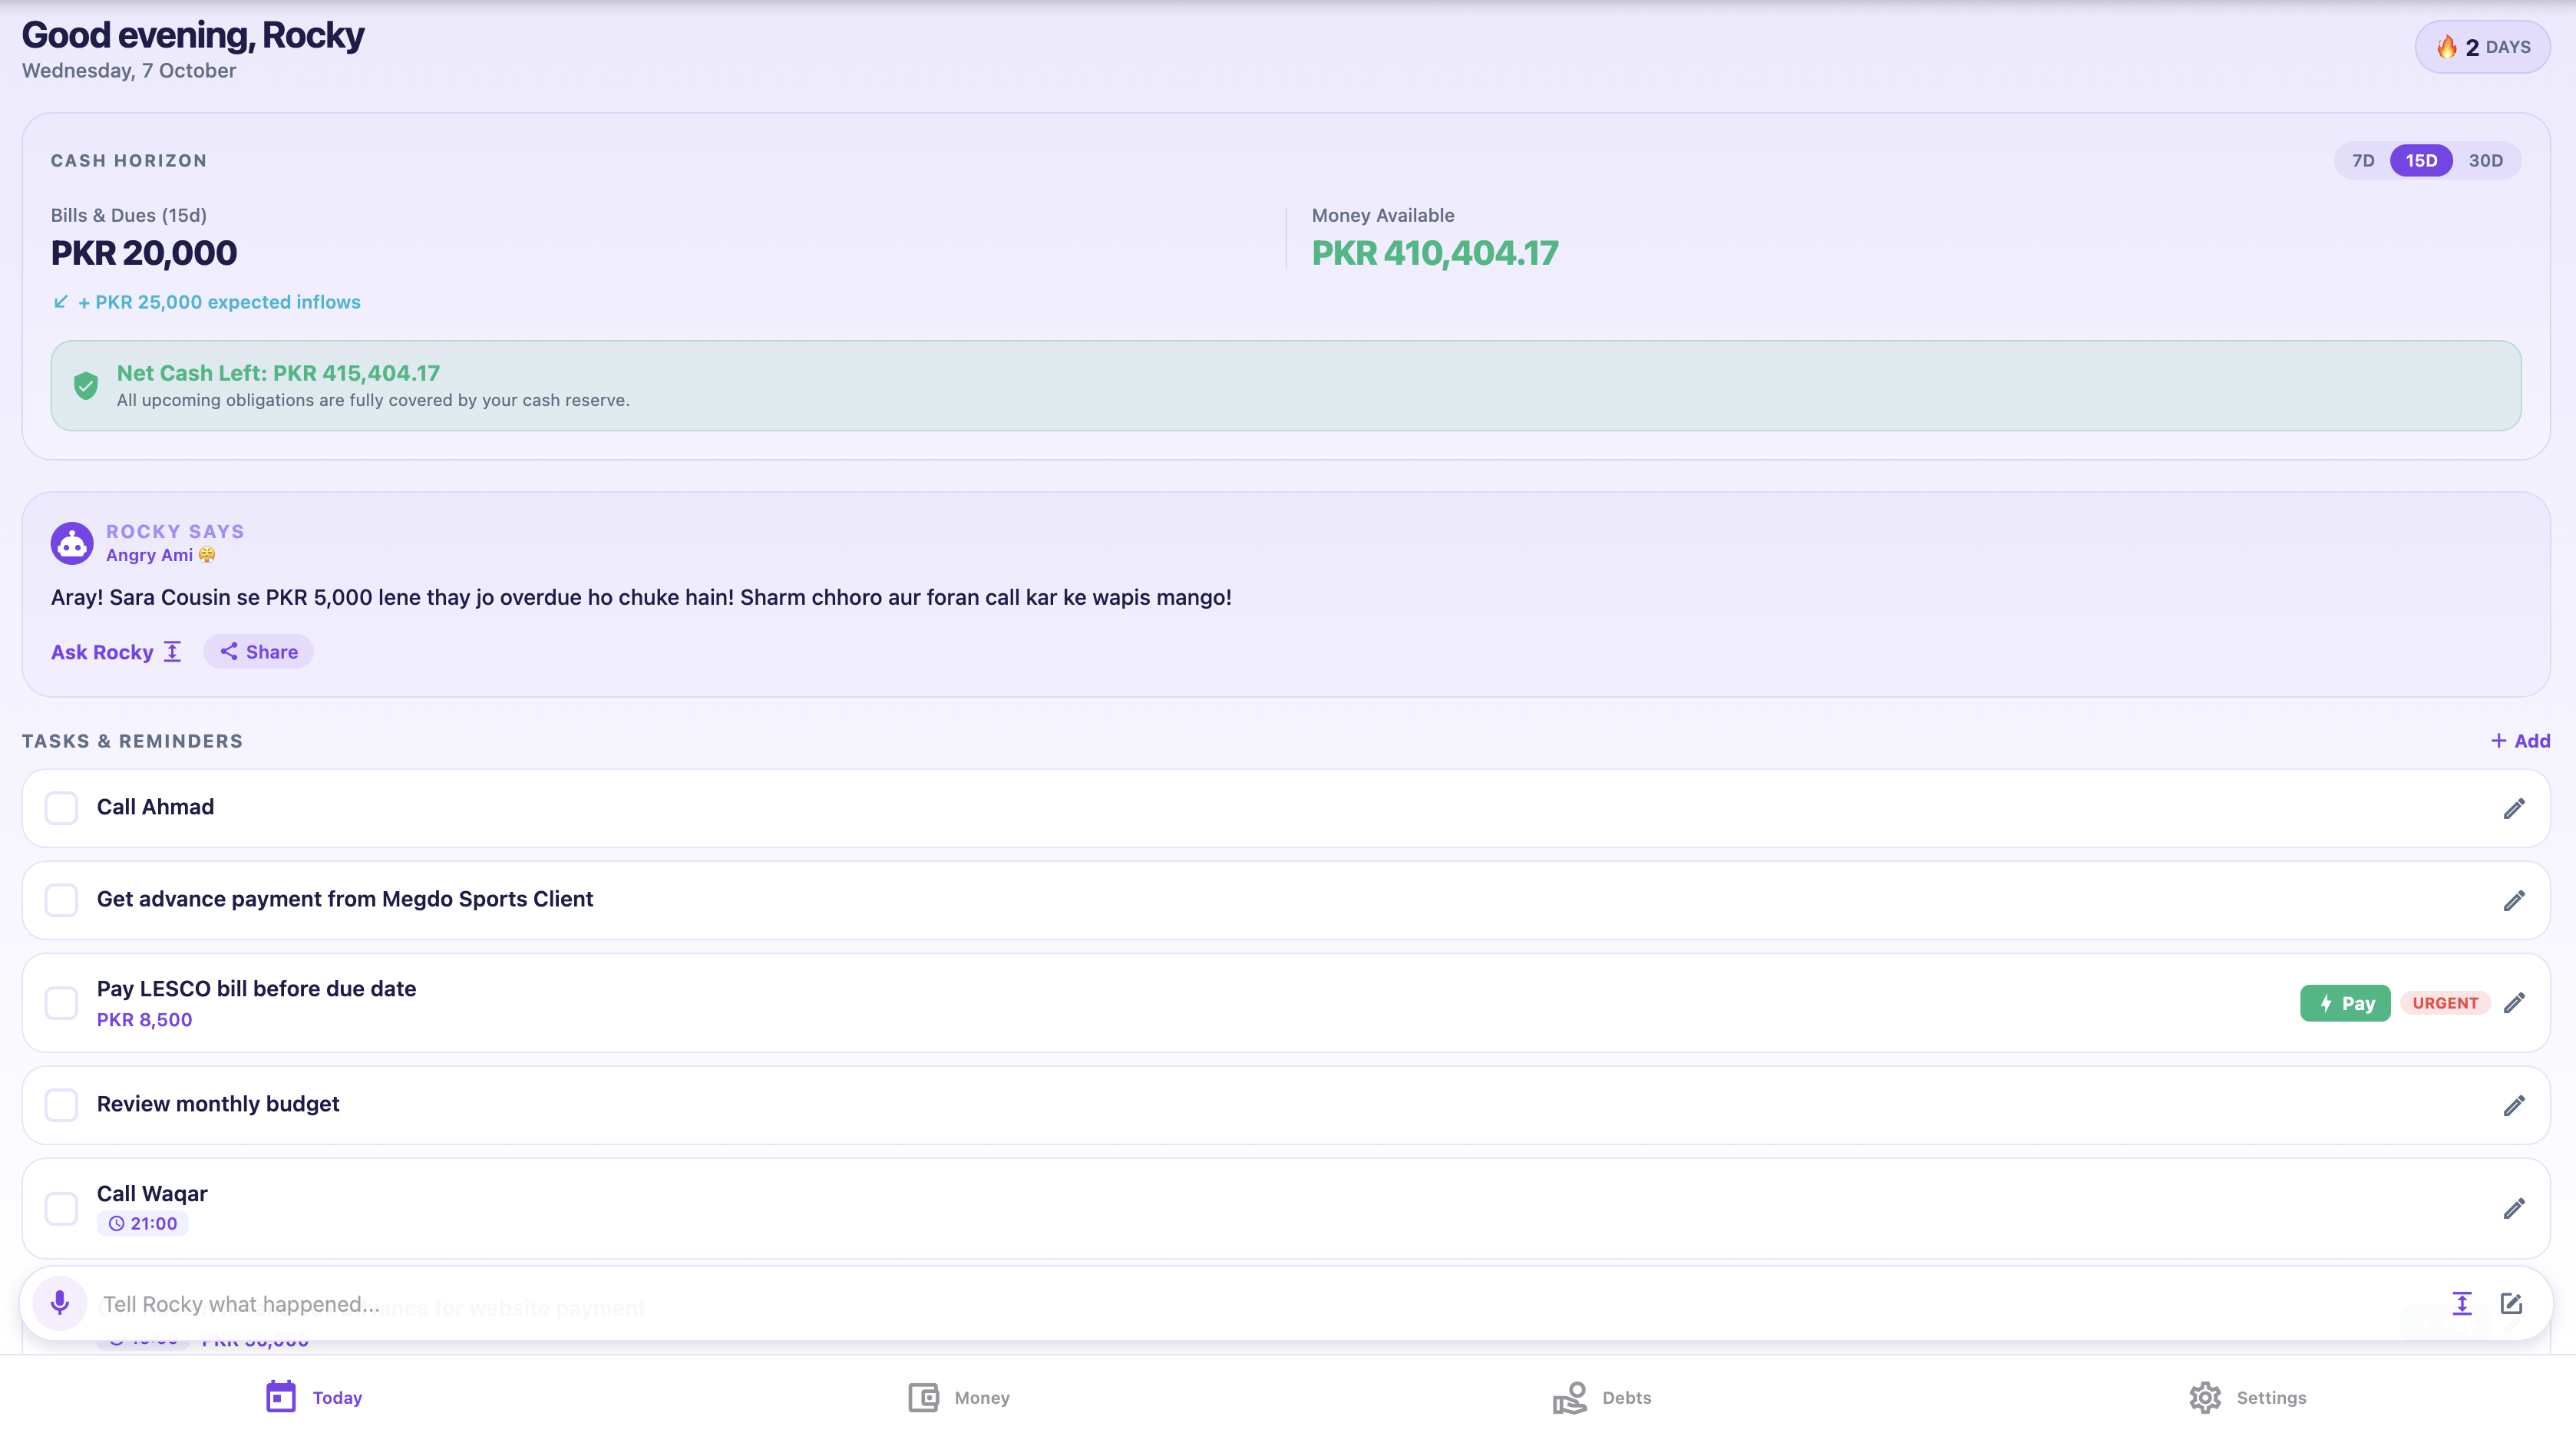The height and width of the screenshot is (1443, 2576).
Task: Click the Rocky robot avatar icon
Action: 72,543
